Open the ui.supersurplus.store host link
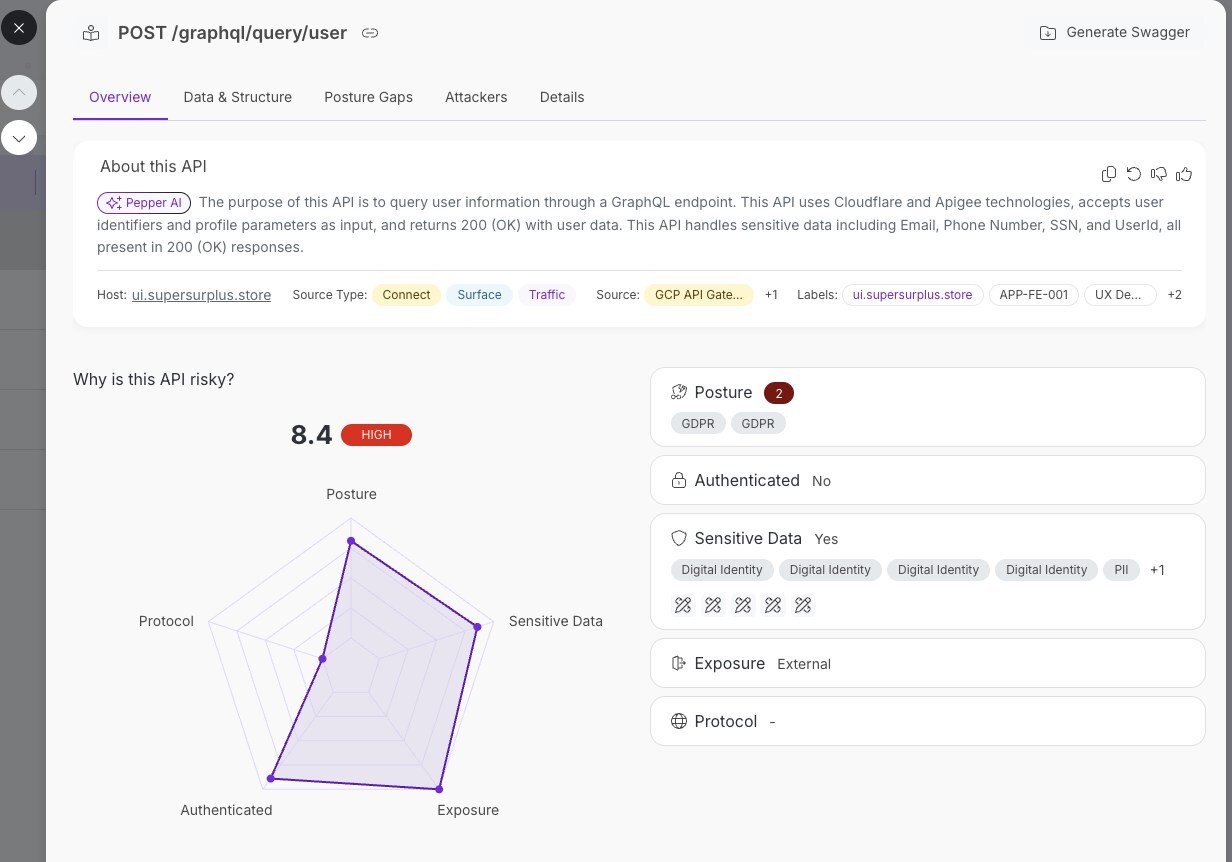Viewport: 1232px width, 862px height. [201, 295]
